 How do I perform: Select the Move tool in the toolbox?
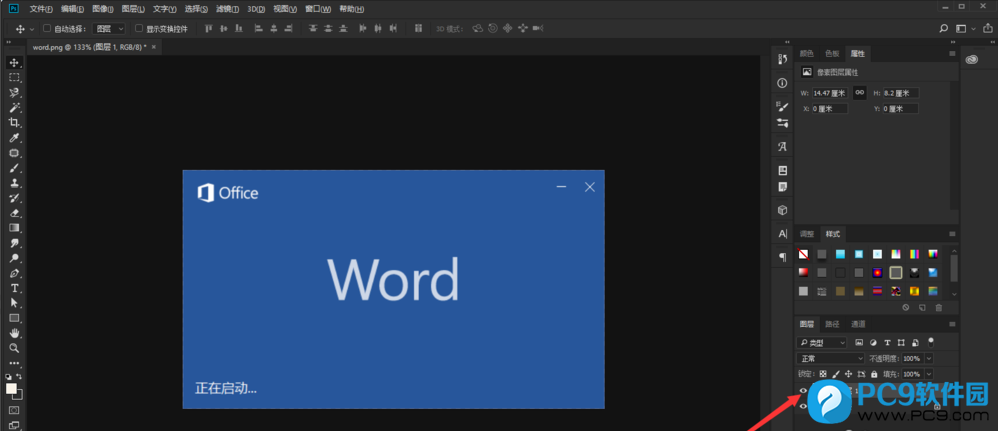[x=13, y=62]
